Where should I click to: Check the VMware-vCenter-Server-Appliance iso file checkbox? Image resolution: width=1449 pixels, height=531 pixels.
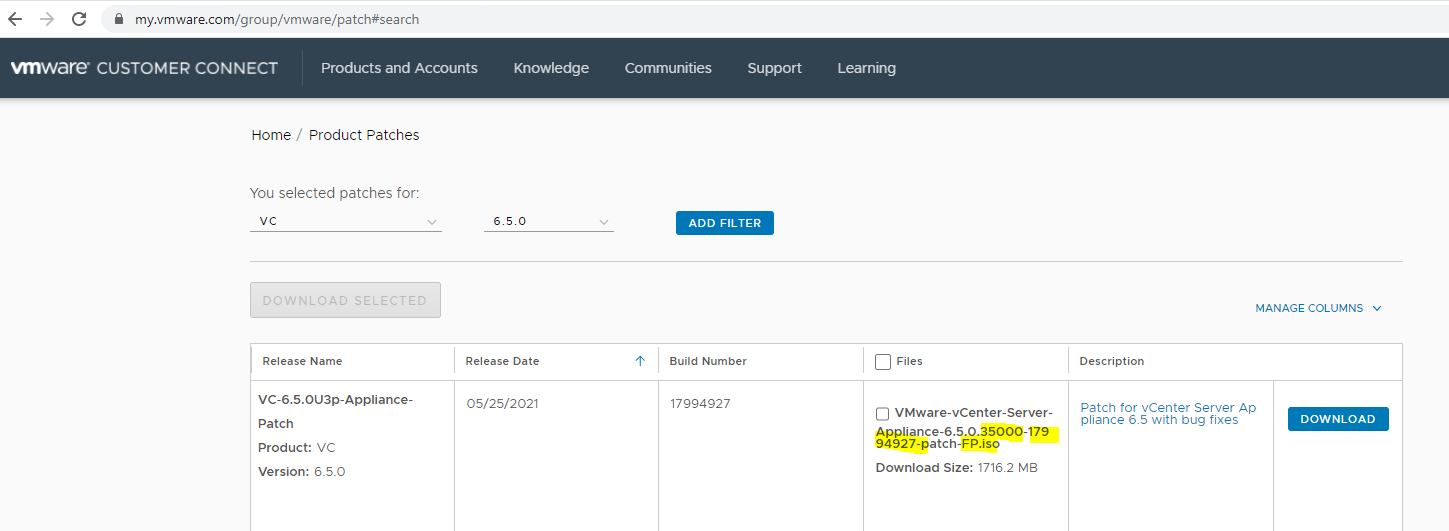pos(882,413)
